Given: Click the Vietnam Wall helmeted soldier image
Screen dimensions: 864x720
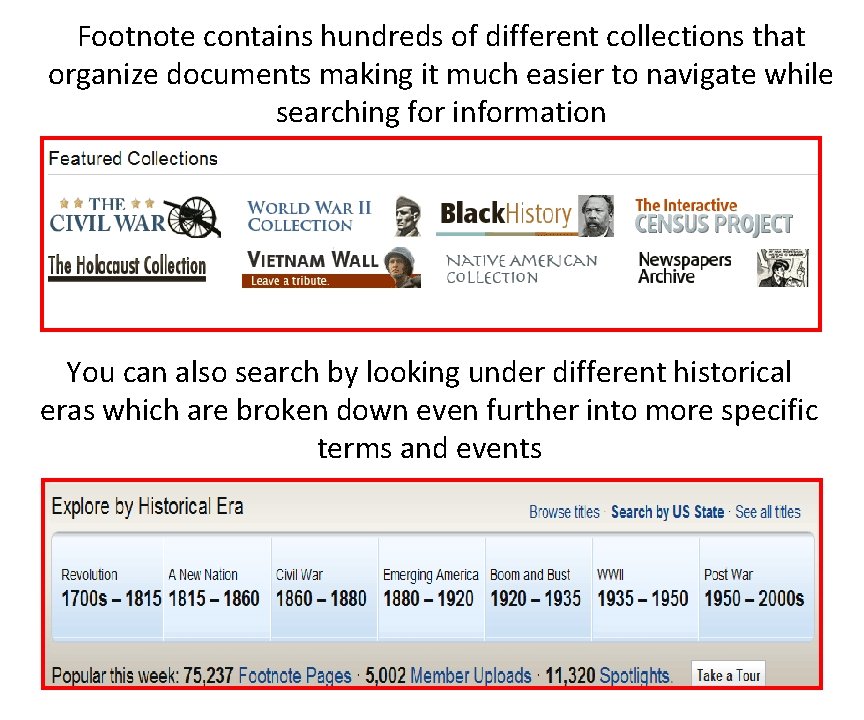Looking at the screenshot, I should click(x=402, y=267).
